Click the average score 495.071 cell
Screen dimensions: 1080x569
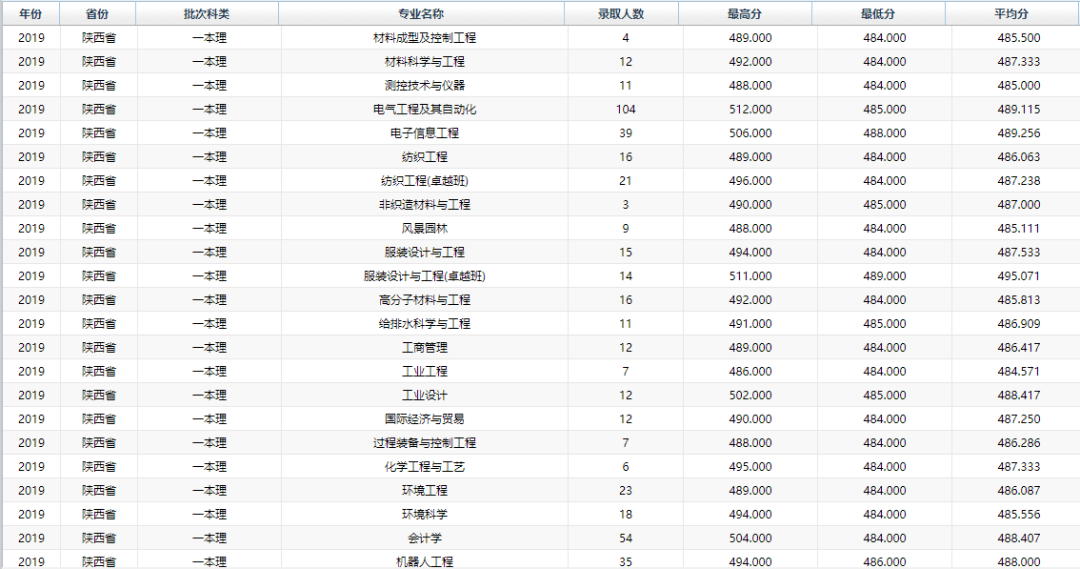pos(1019,276)
